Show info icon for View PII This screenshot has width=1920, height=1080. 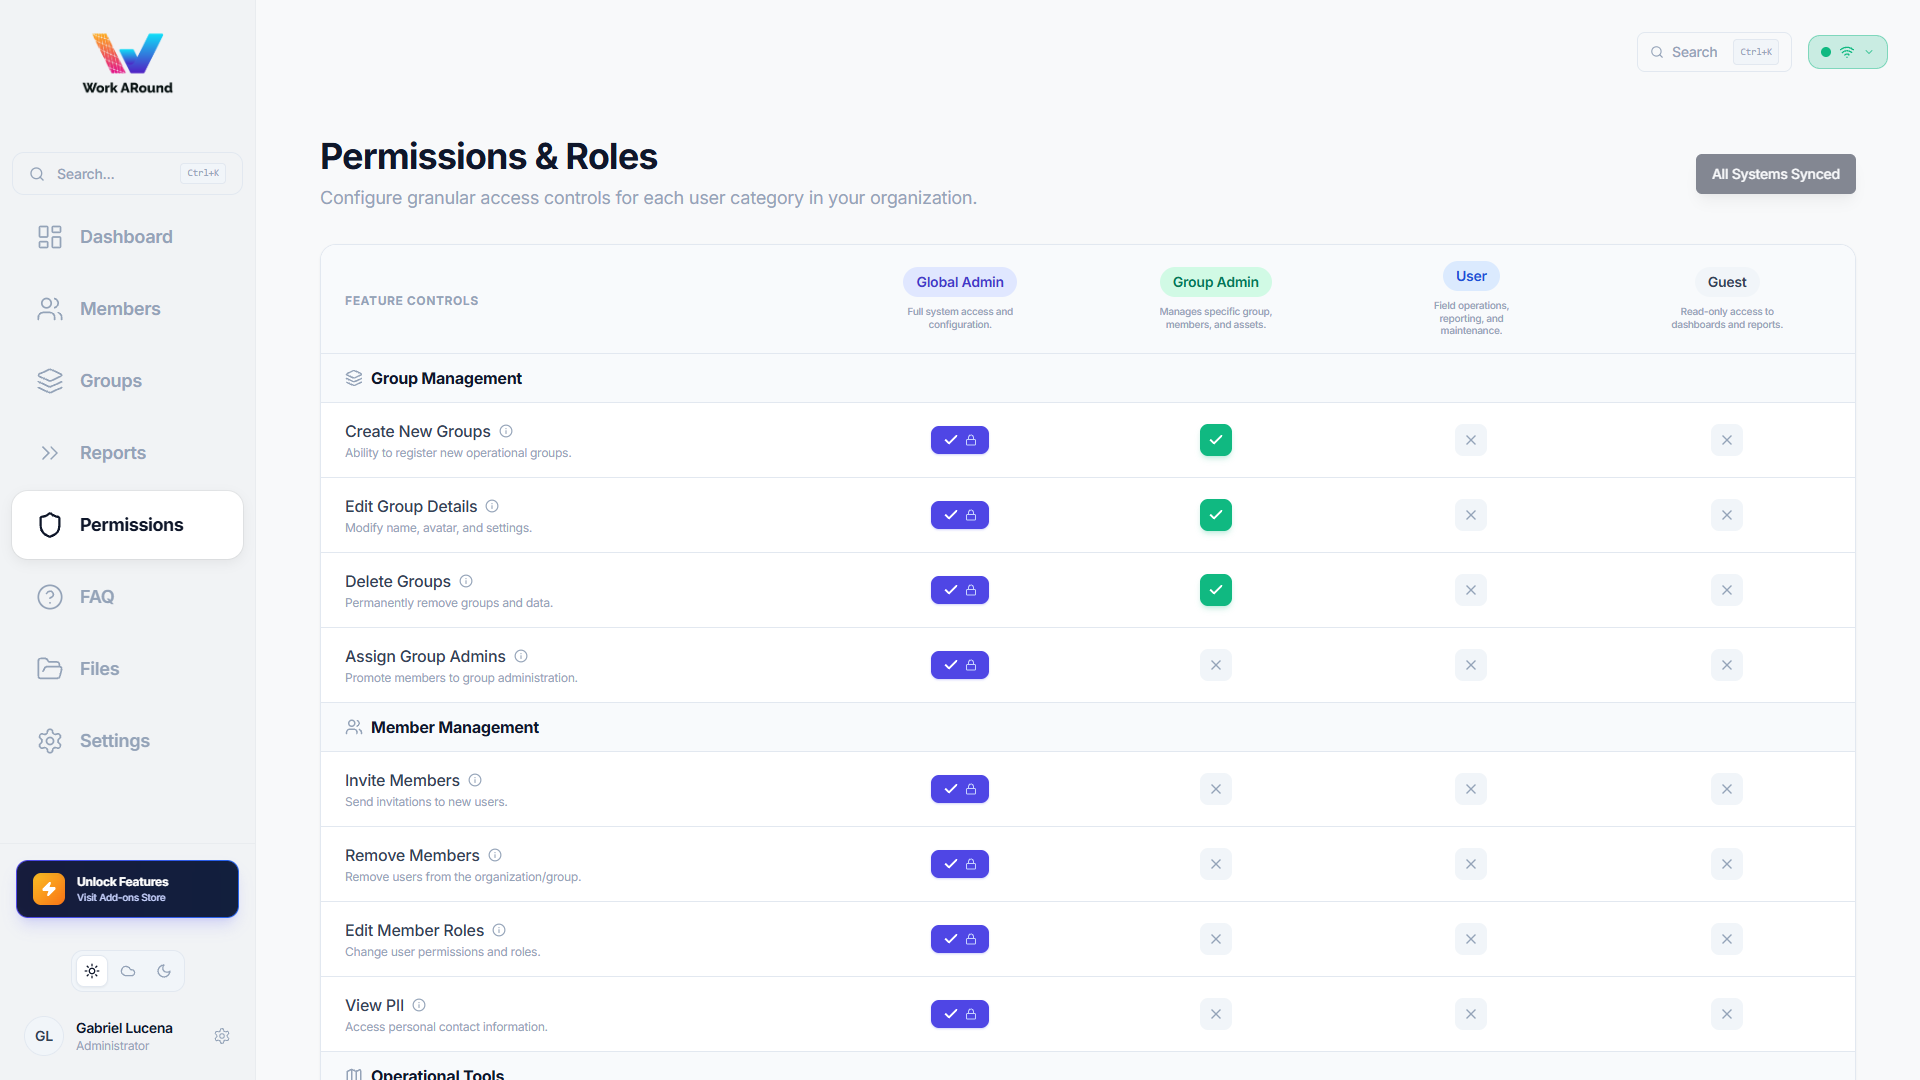[419, 1005]
